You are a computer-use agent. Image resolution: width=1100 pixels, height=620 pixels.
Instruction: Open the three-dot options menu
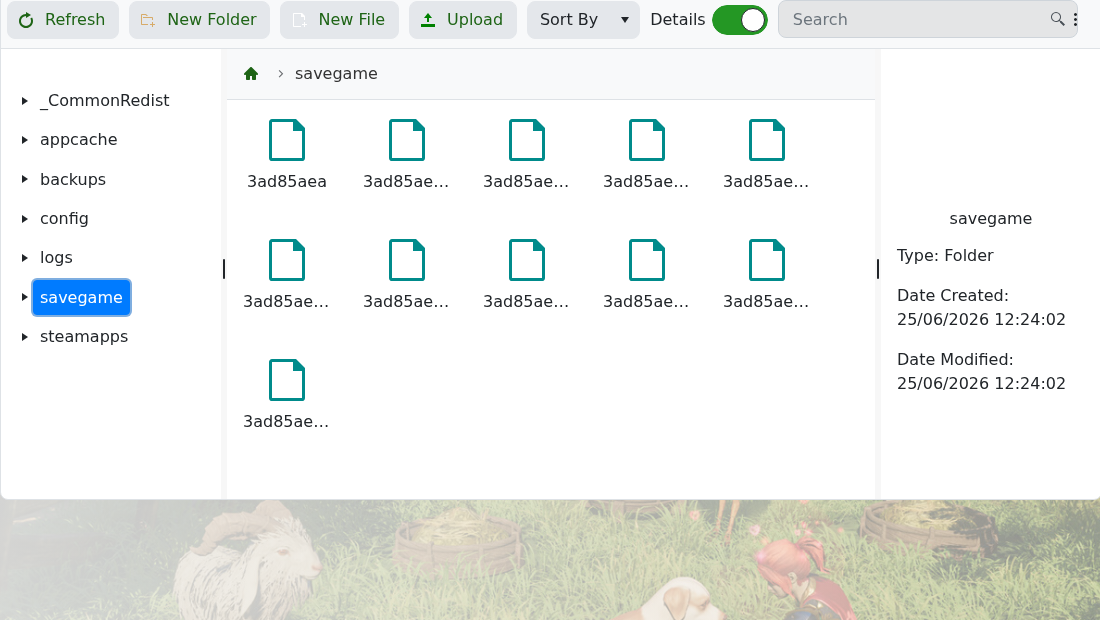(x=1075, y=20)
